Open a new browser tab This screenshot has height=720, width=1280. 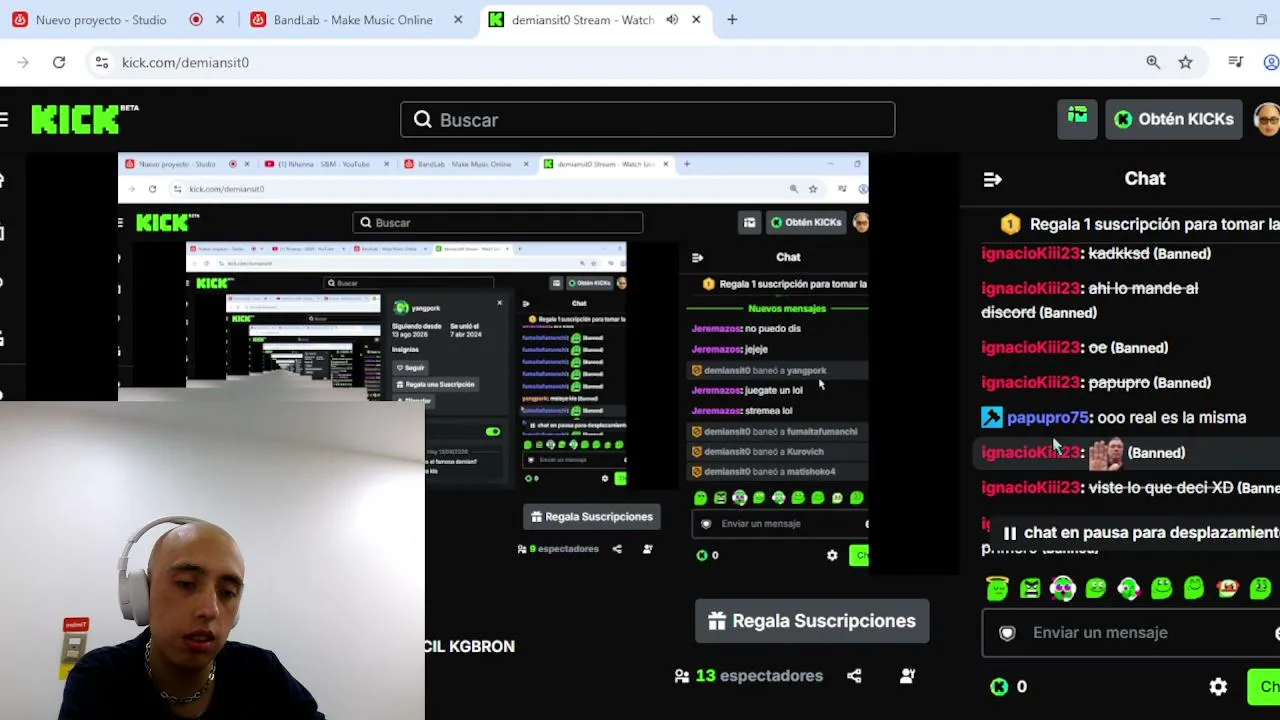pos(732,20)
